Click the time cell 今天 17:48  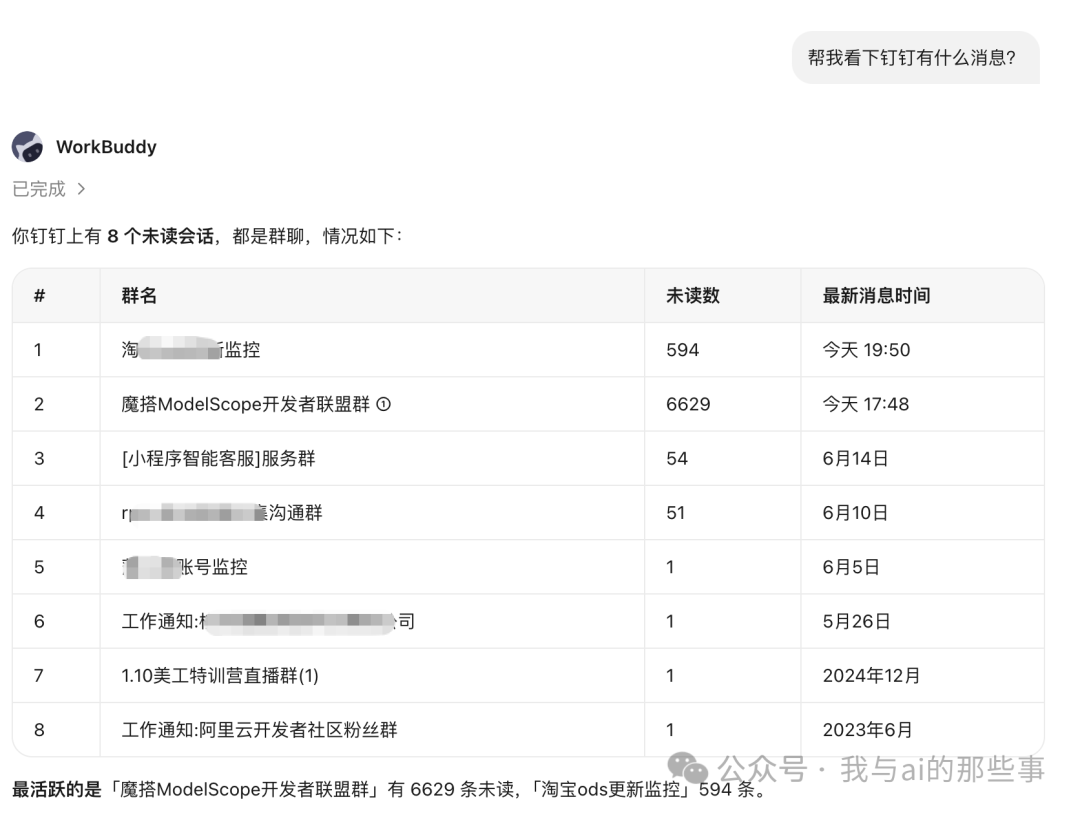865,404
